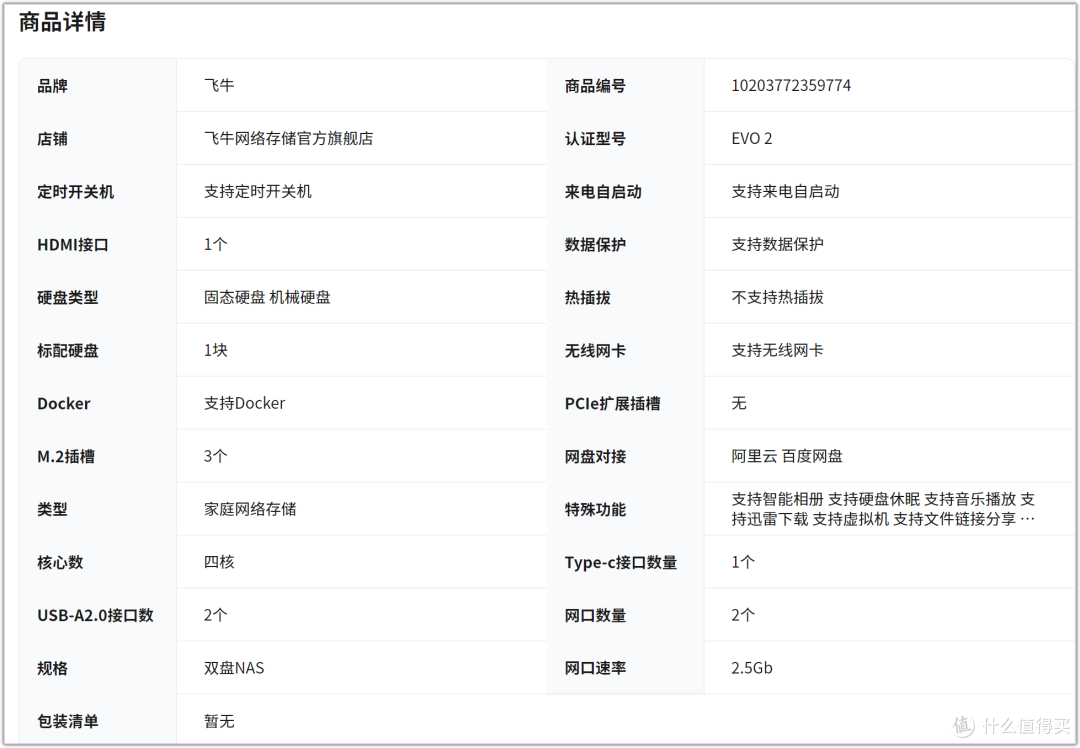Select the 网口速率 value 2.5Gb

(751, 669)
